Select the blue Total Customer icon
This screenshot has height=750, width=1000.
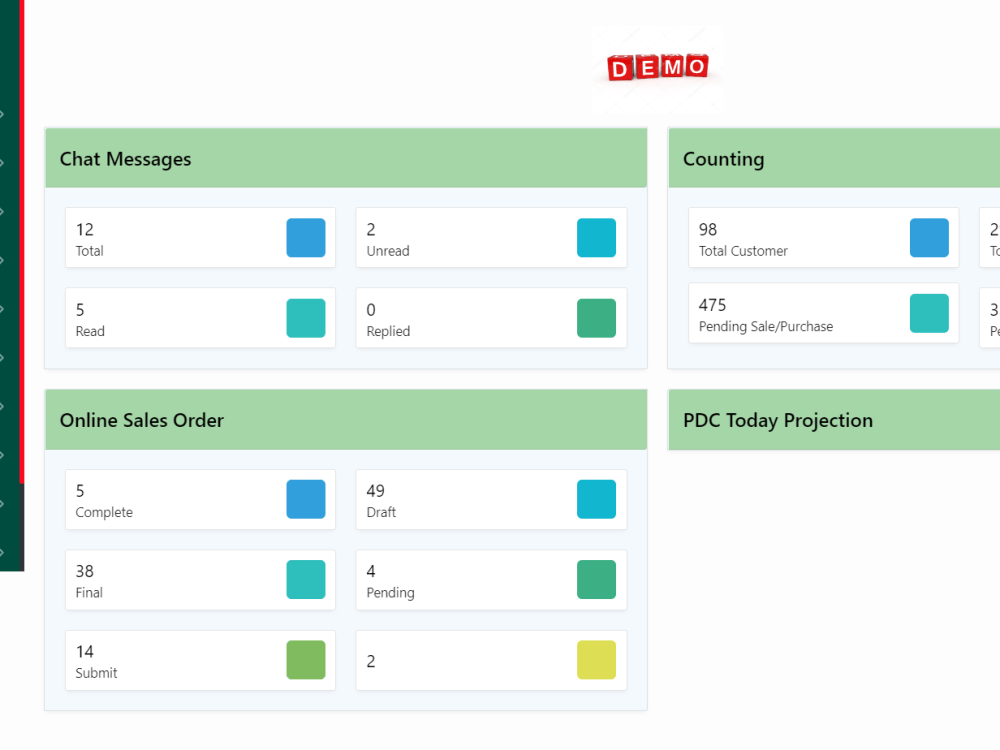point(929,238)
